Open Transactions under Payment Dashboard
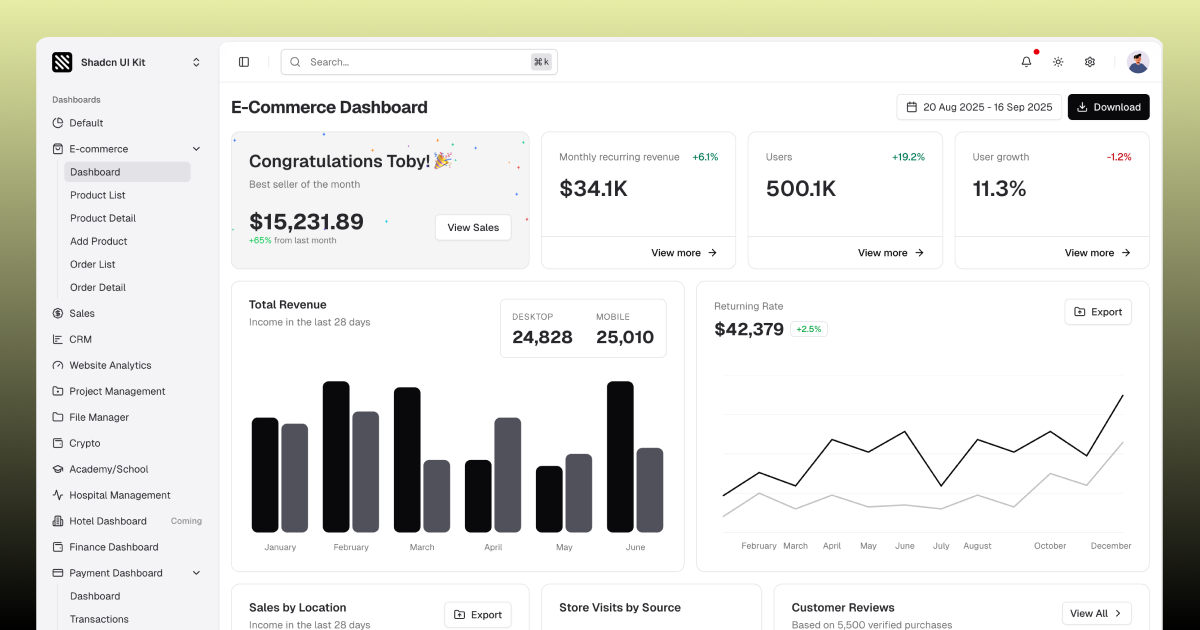This screenshot has width=1200, height=630. pos(98,618)
